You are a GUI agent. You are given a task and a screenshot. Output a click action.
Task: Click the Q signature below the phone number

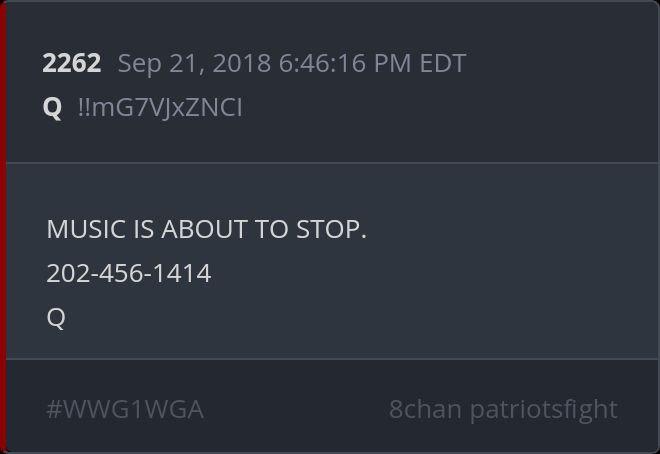(56, 318)
